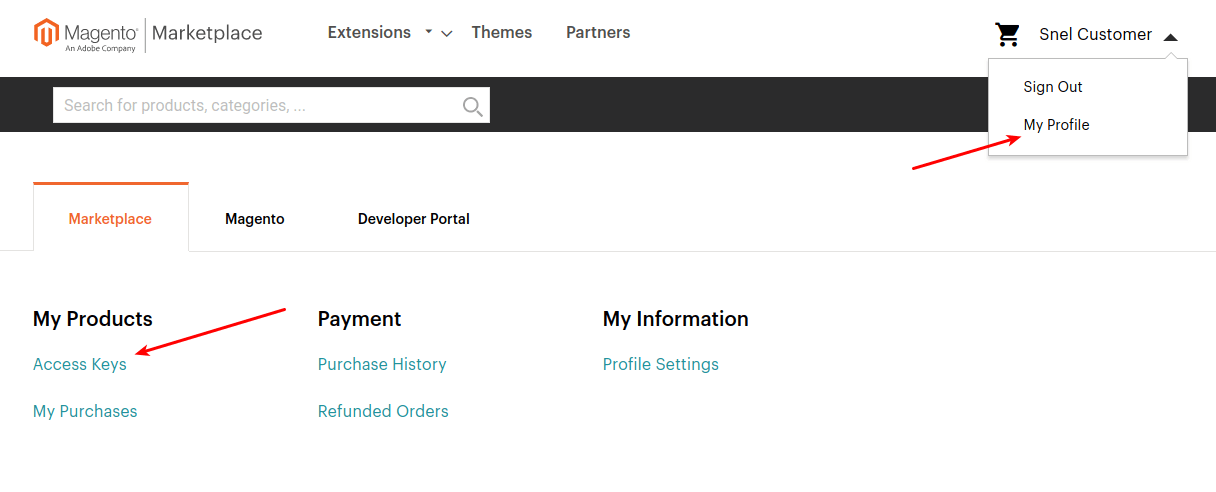The height and width of the screenshot is (492, 1216).
Task: Open the shopping cart icon
Action: [1007, 35]
